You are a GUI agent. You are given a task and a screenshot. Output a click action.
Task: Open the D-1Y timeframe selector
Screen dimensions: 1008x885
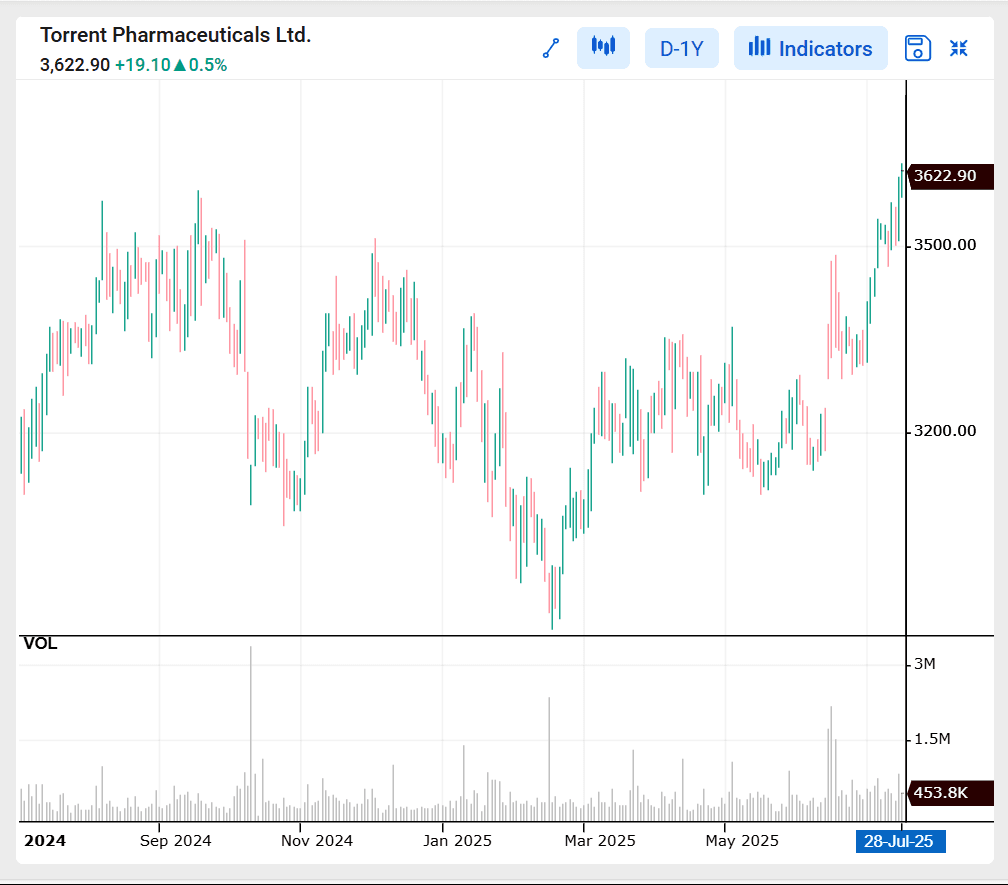pyautogui.click(x=681, y=48)
